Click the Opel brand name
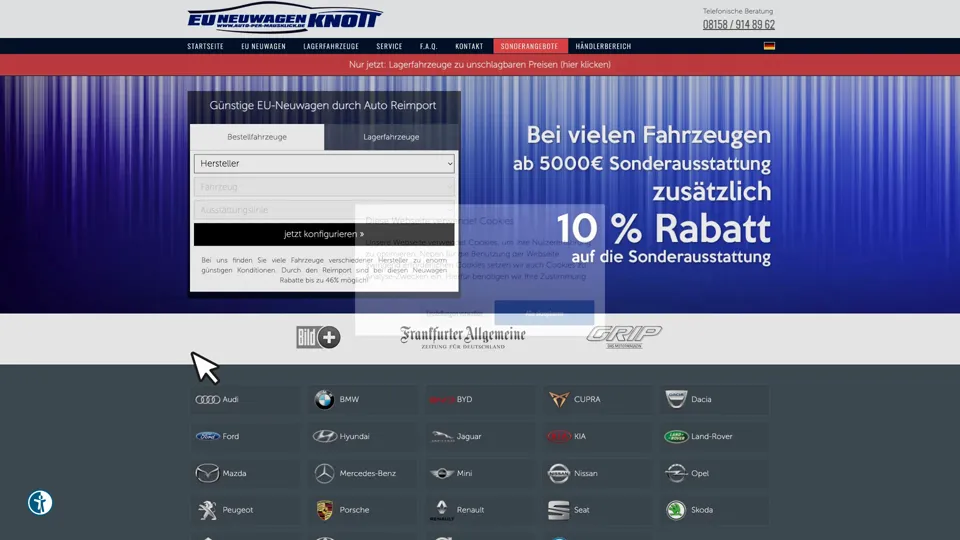 point(700,473)
